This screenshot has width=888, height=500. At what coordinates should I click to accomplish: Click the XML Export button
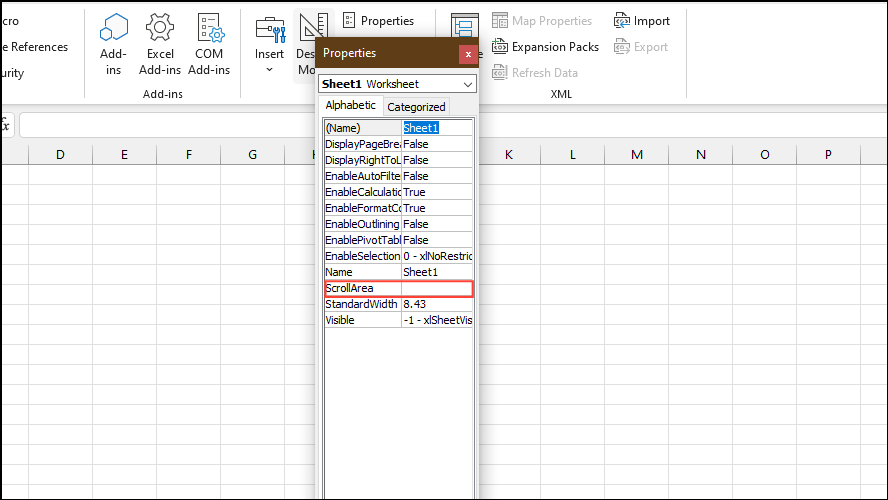pyautogui.click(x=641, y=47)
